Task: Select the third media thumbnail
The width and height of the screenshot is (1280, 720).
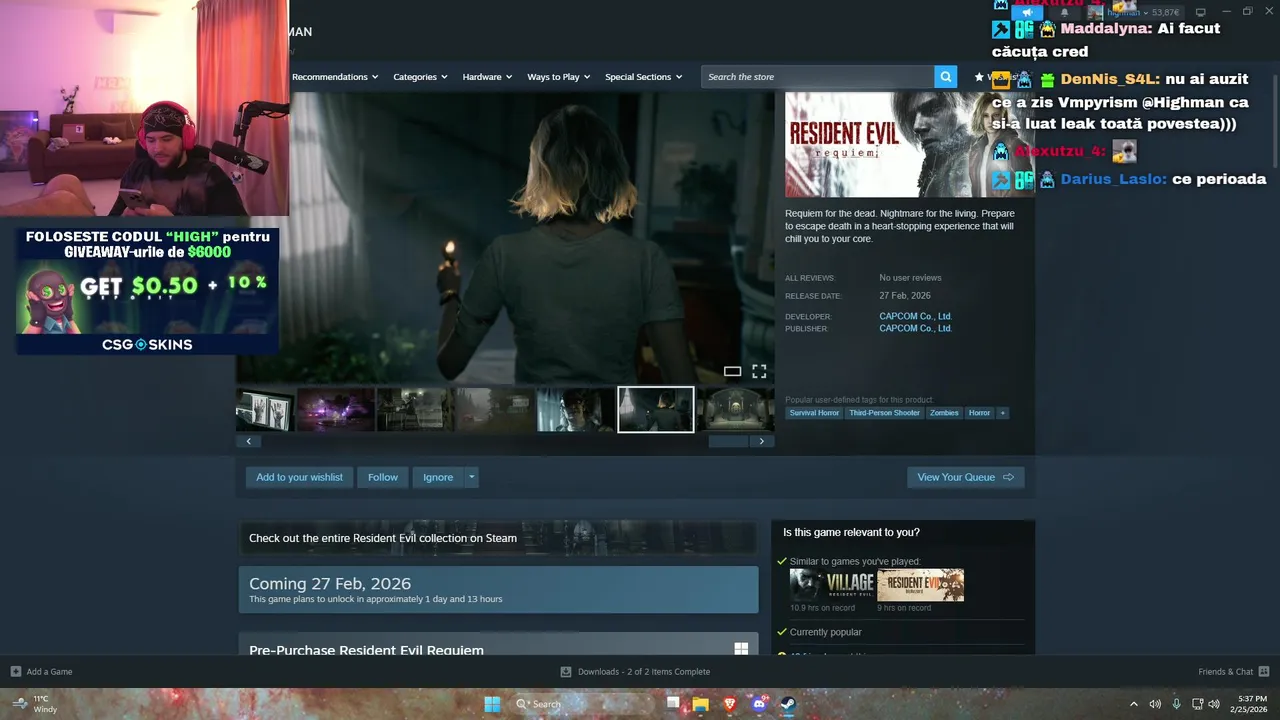Action: (x=416, y=410)
